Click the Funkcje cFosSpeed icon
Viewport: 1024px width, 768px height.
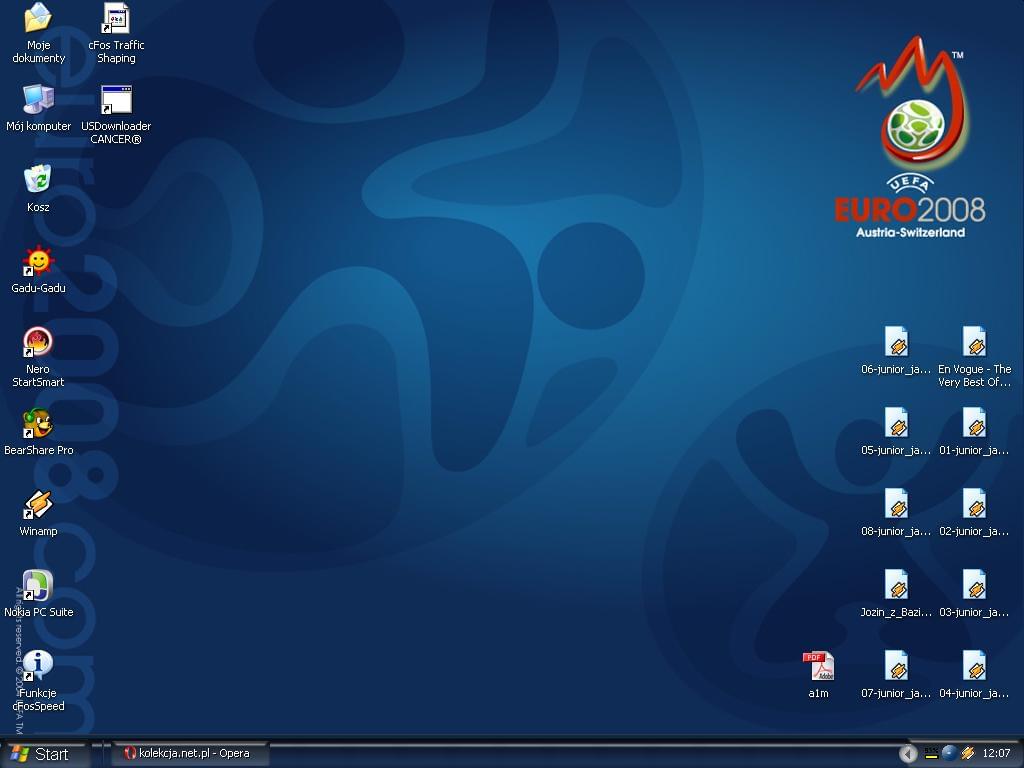pyautogui.click(x=38, y=668)
